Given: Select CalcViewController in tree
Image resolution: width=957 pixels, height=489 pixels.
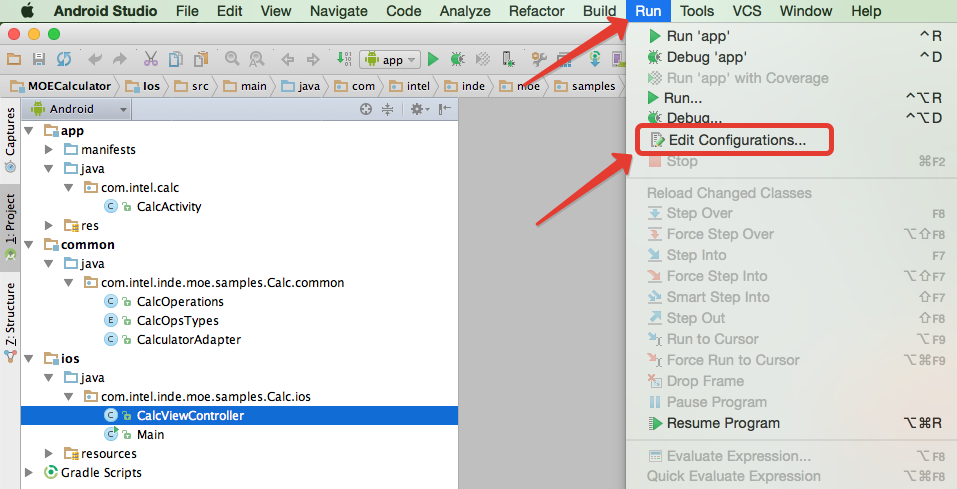Looking at the screenshot, I should (x=190, y=416).
